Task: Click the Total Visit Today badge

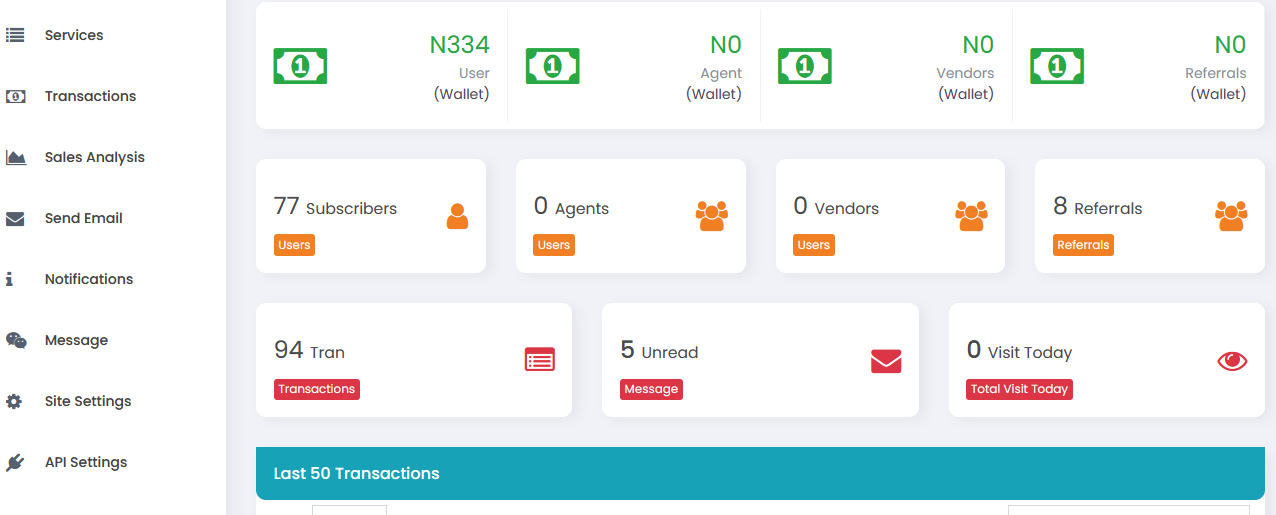Action: (x=1019, y=389)
